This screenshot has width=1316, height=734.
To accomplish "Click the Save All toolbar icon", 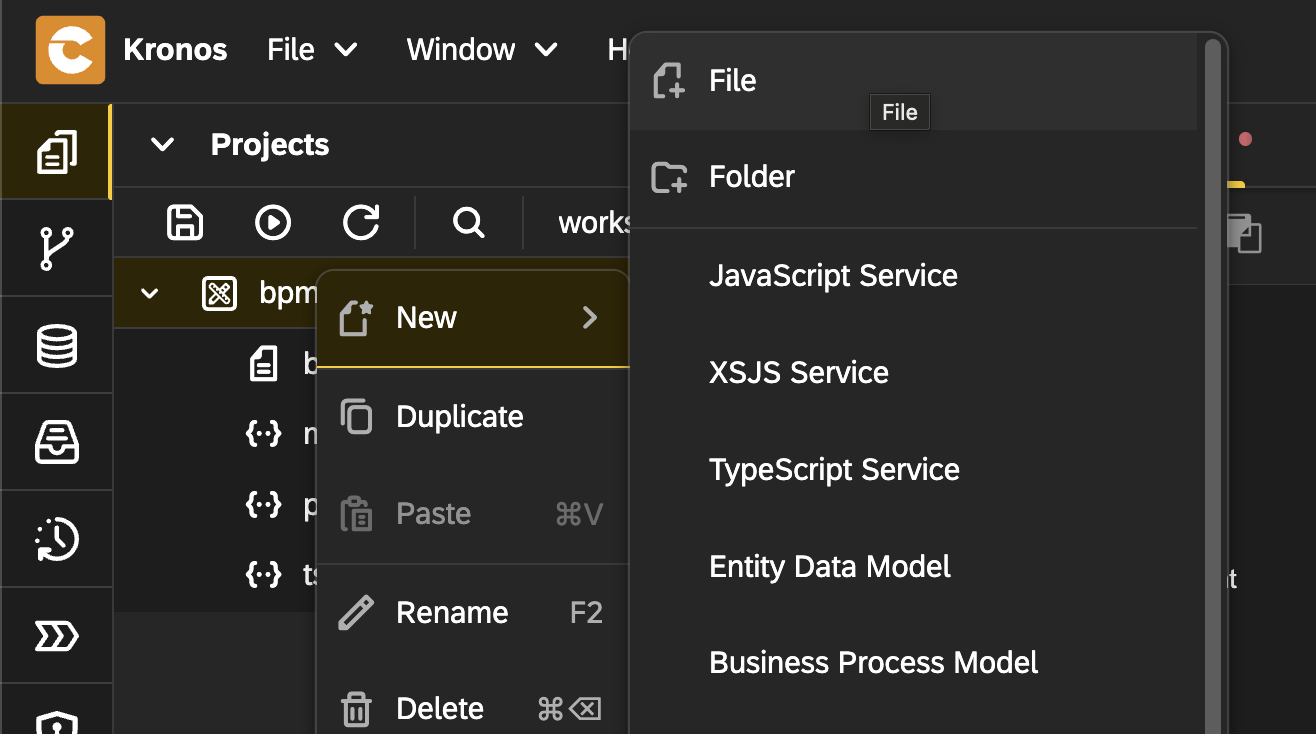I will (185, 222).
